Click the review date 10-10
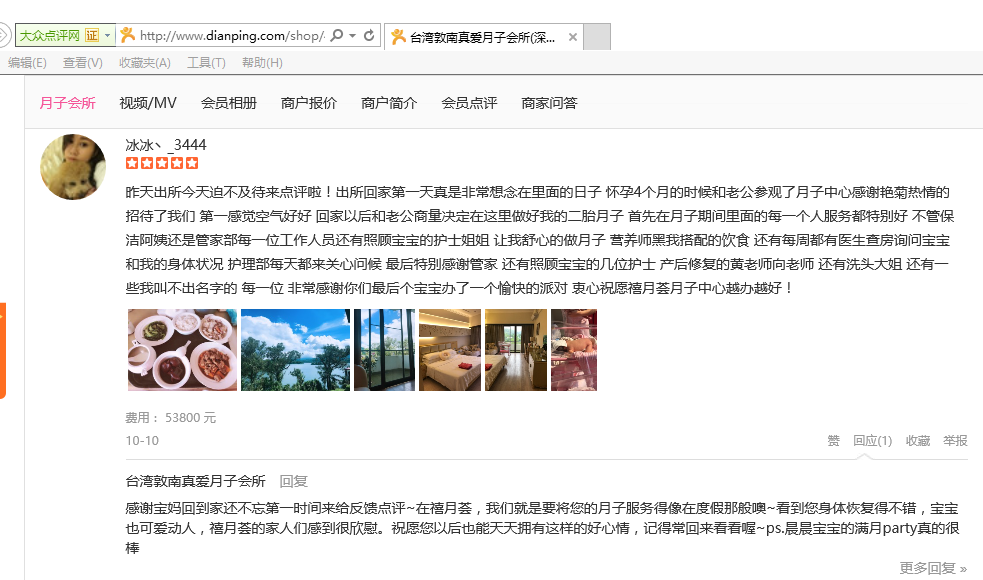This screenshot has height=580, width=983. click(142, 441)
